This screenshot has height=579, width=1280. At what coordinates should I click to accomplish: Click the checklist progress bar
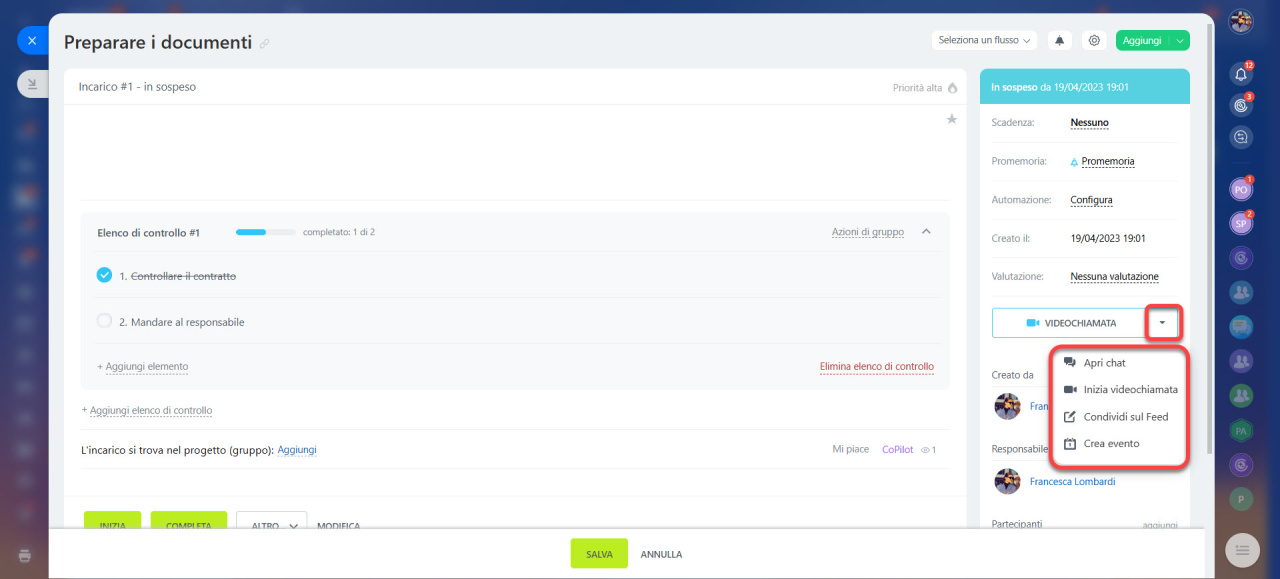click(266, 232)
